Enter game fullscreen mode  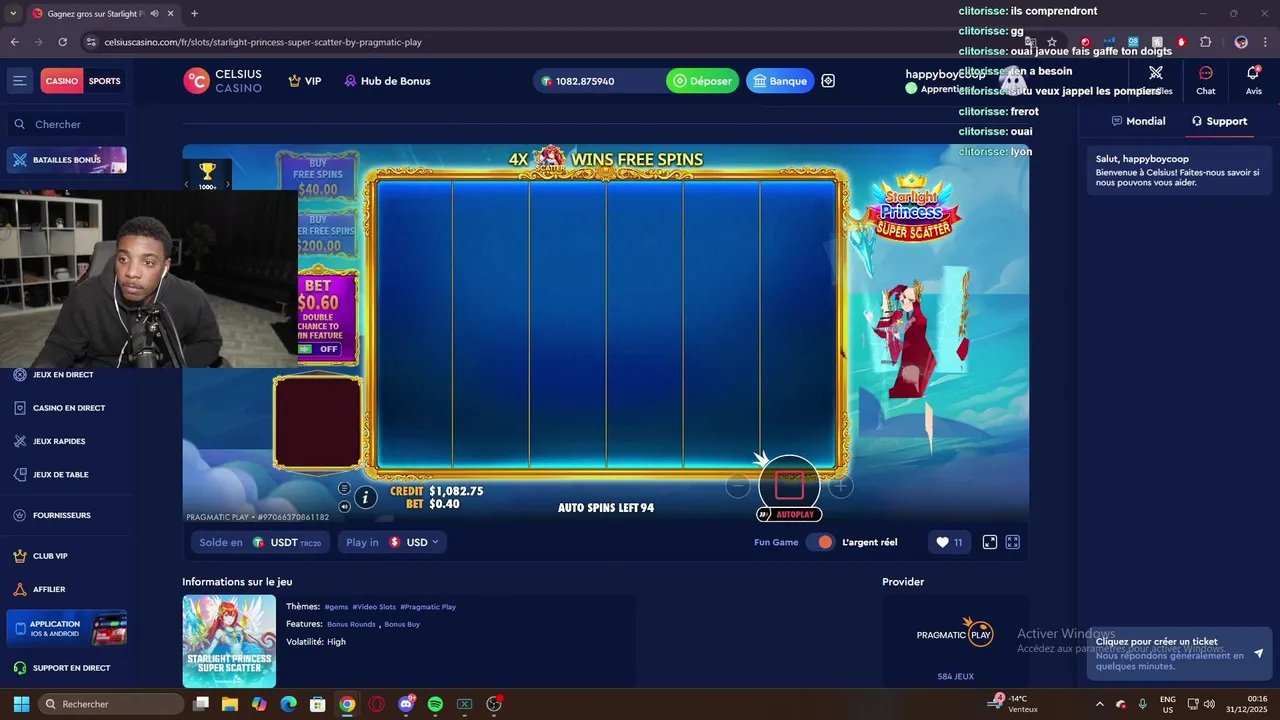coord(1013,542)
